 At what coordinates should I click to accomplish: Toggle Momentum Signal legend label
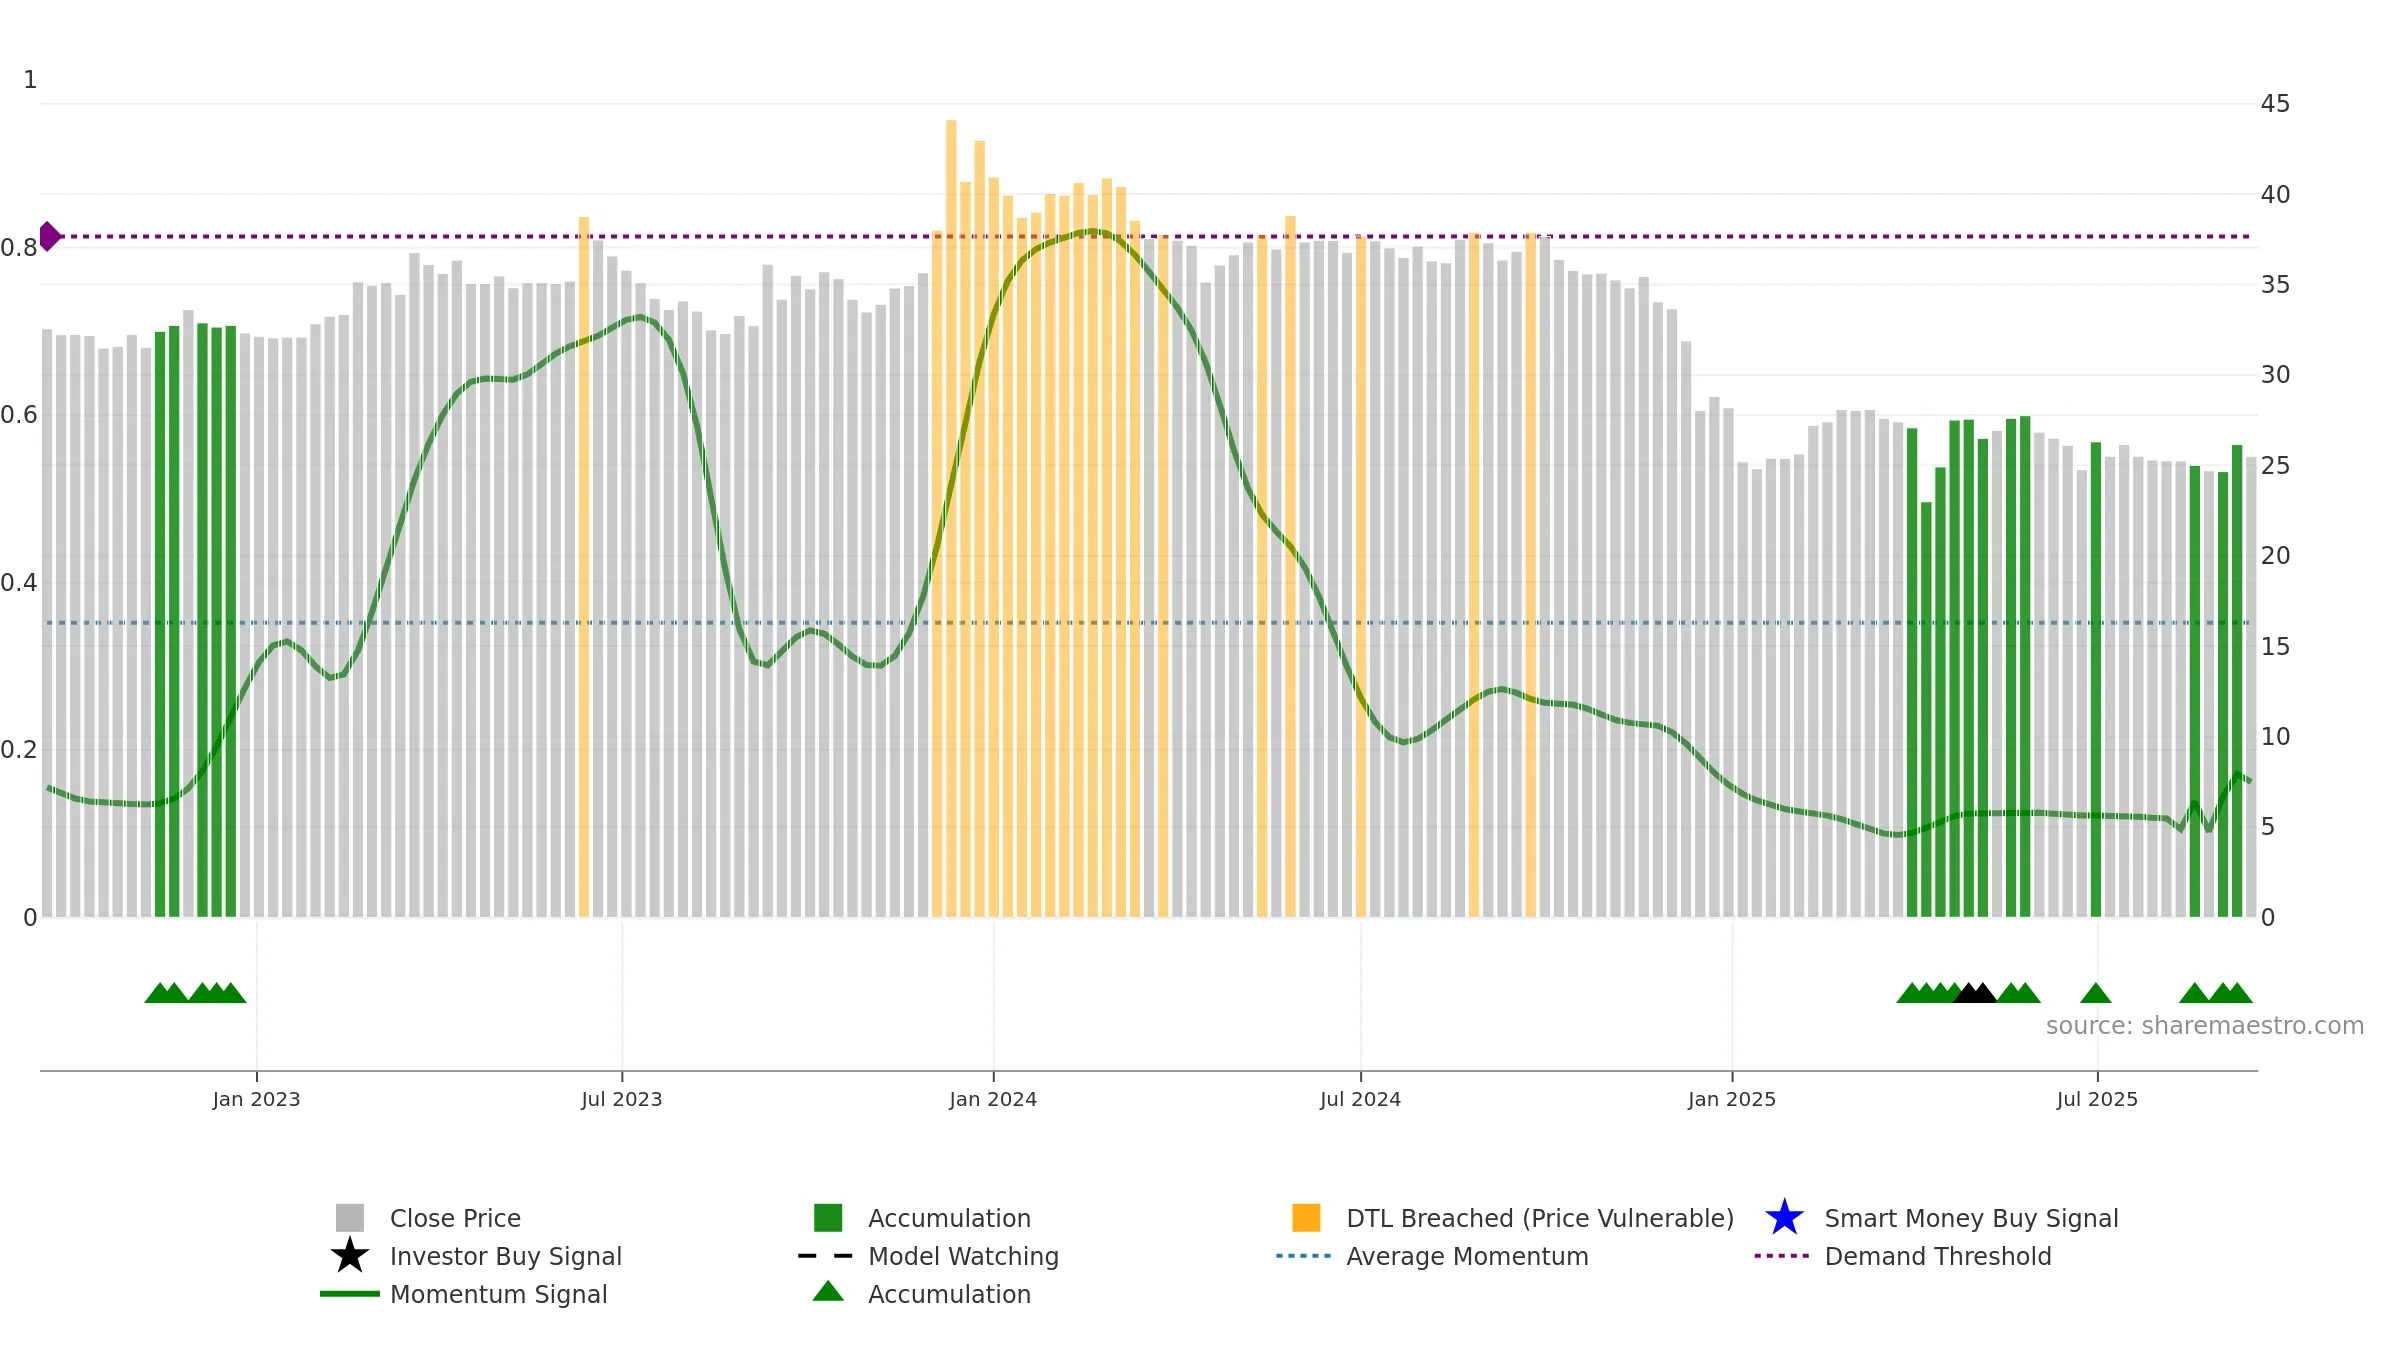coord(499,1294)
